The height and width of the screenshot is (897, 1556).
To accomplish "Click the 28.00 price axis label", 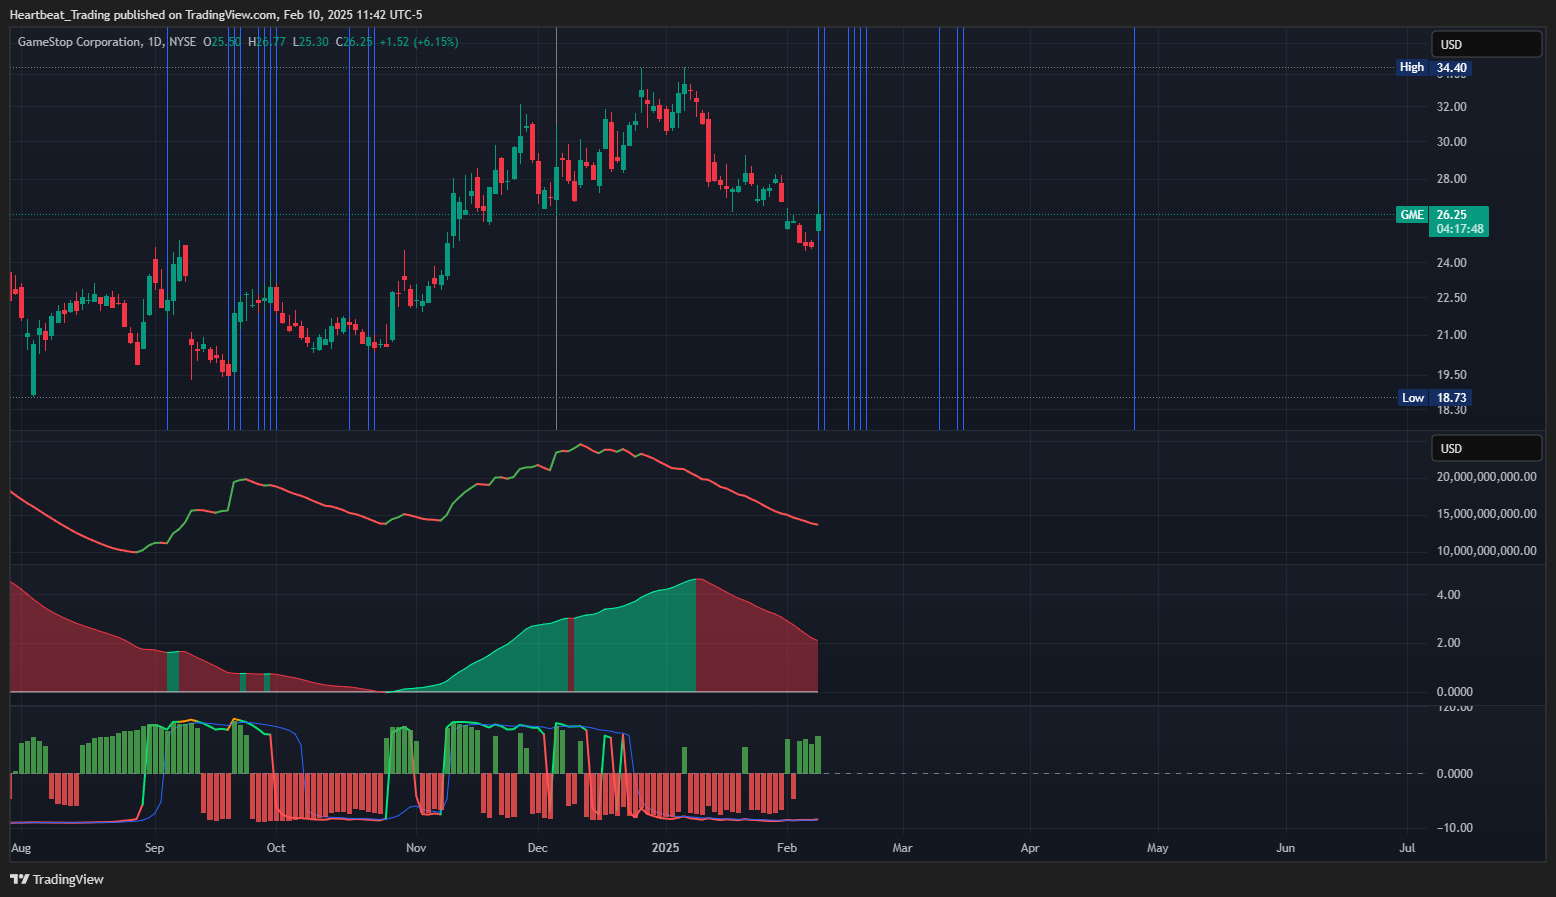I will [1452, 179].
